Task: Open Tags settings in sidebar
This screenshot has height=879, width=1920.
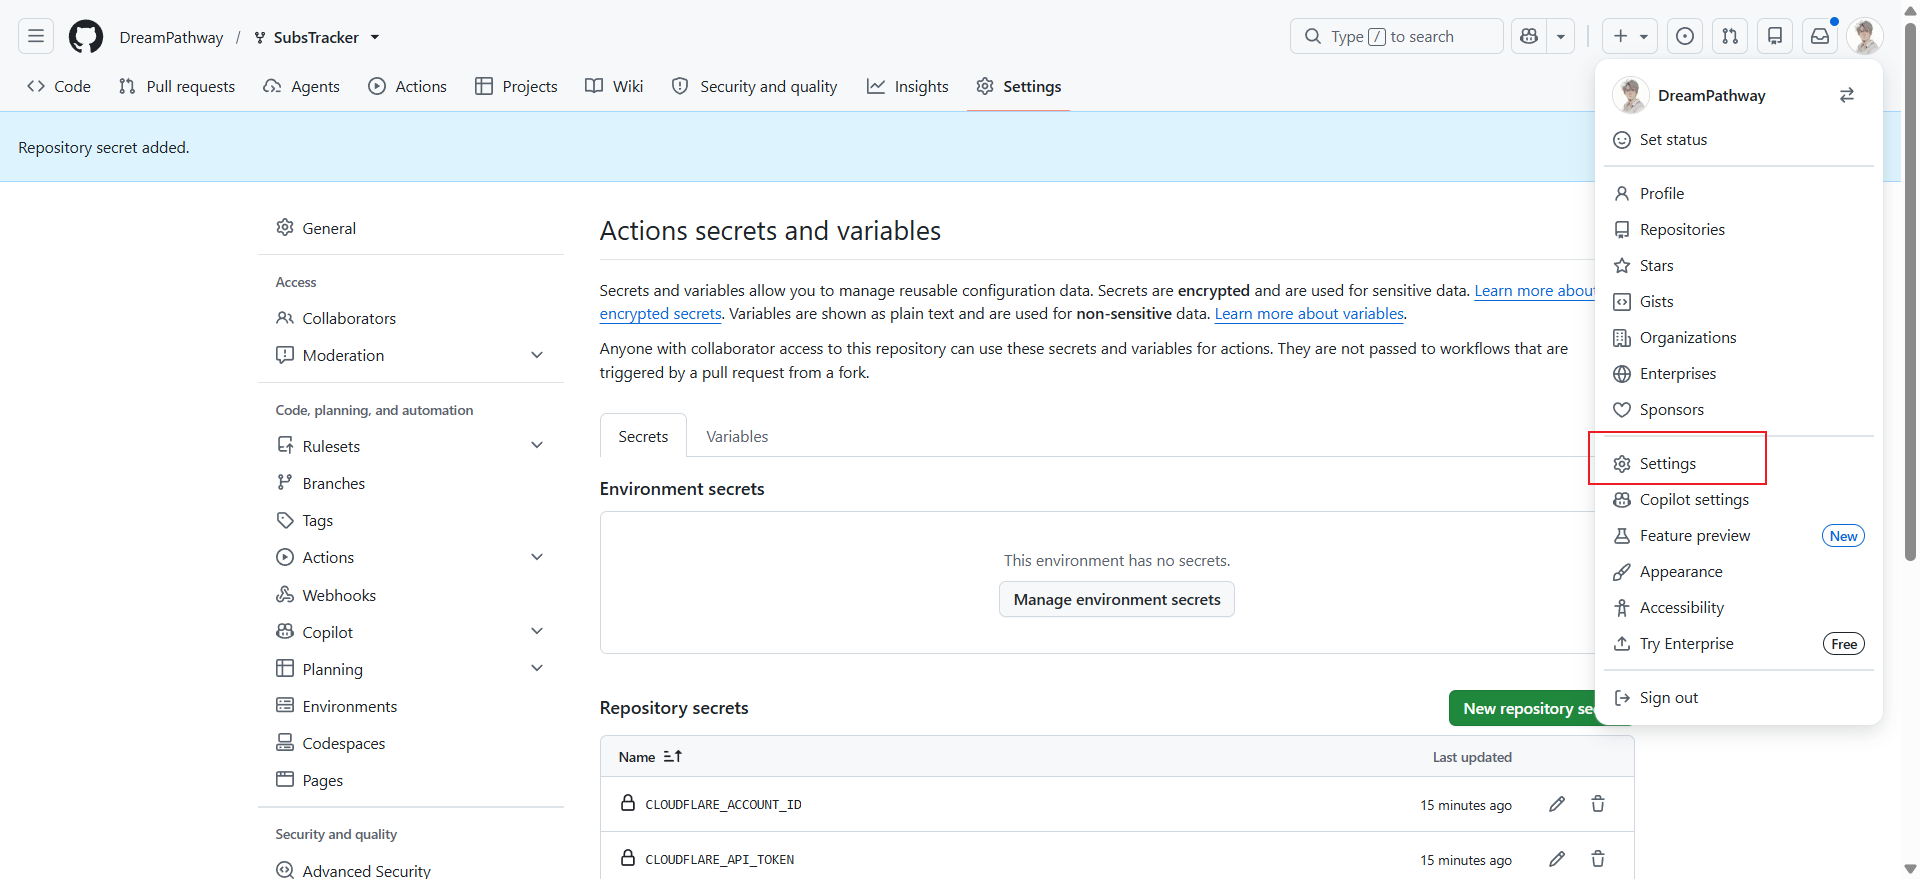Action: (411, 521)
